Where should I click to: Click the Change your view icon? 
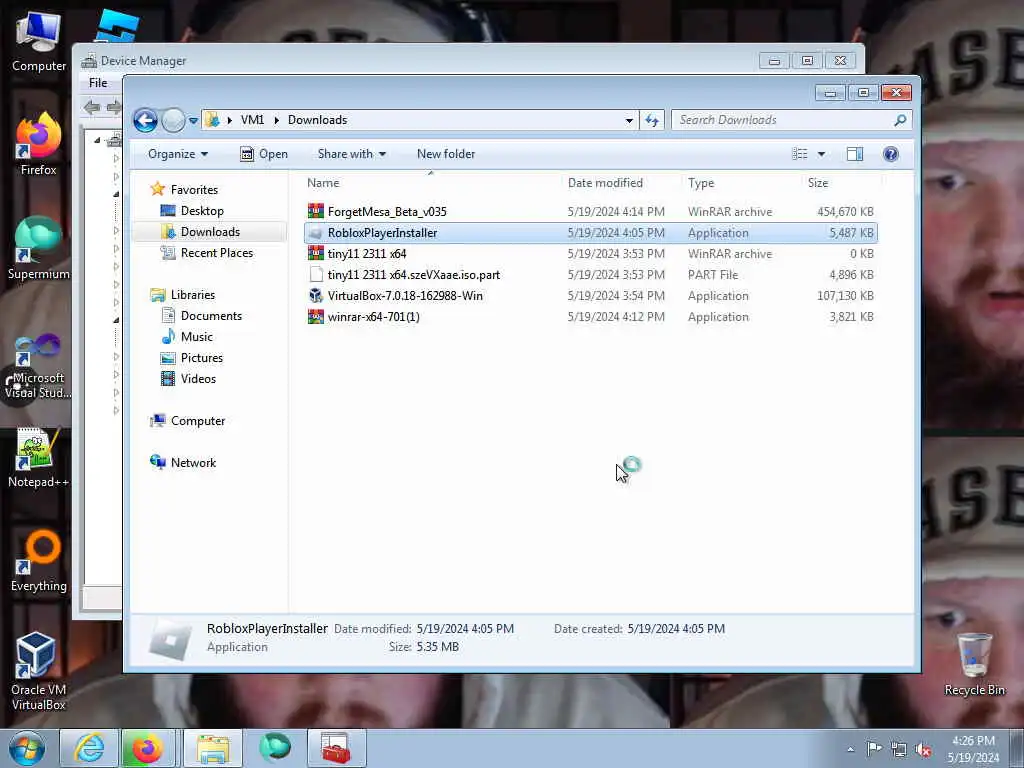800,154
